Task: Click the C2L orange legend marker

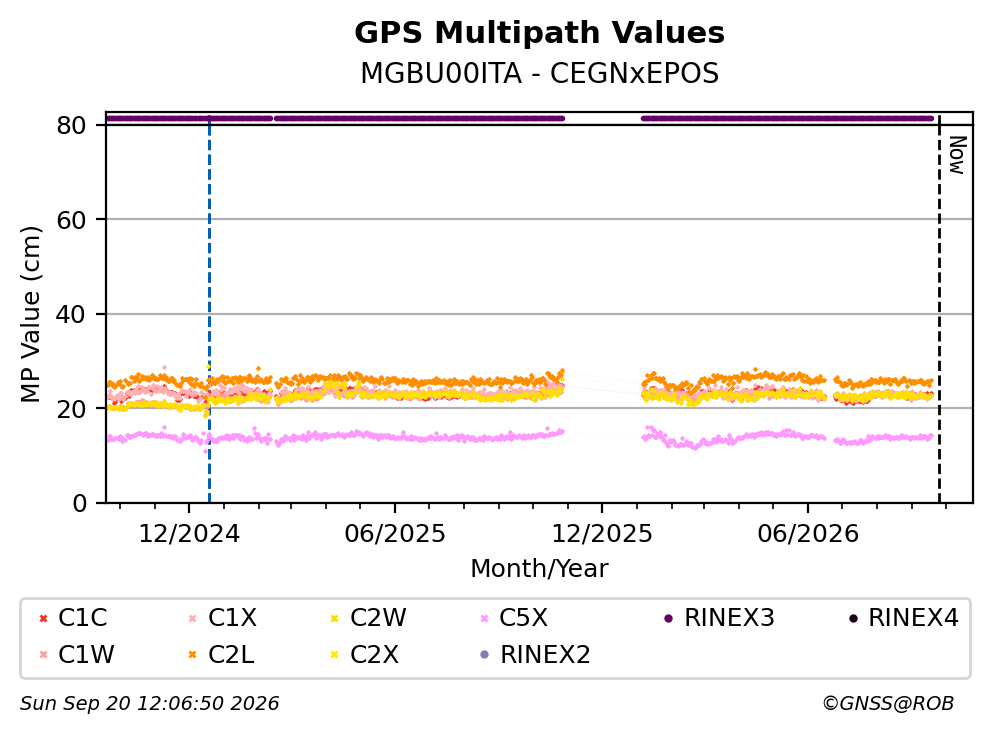Action: point(193,655)
